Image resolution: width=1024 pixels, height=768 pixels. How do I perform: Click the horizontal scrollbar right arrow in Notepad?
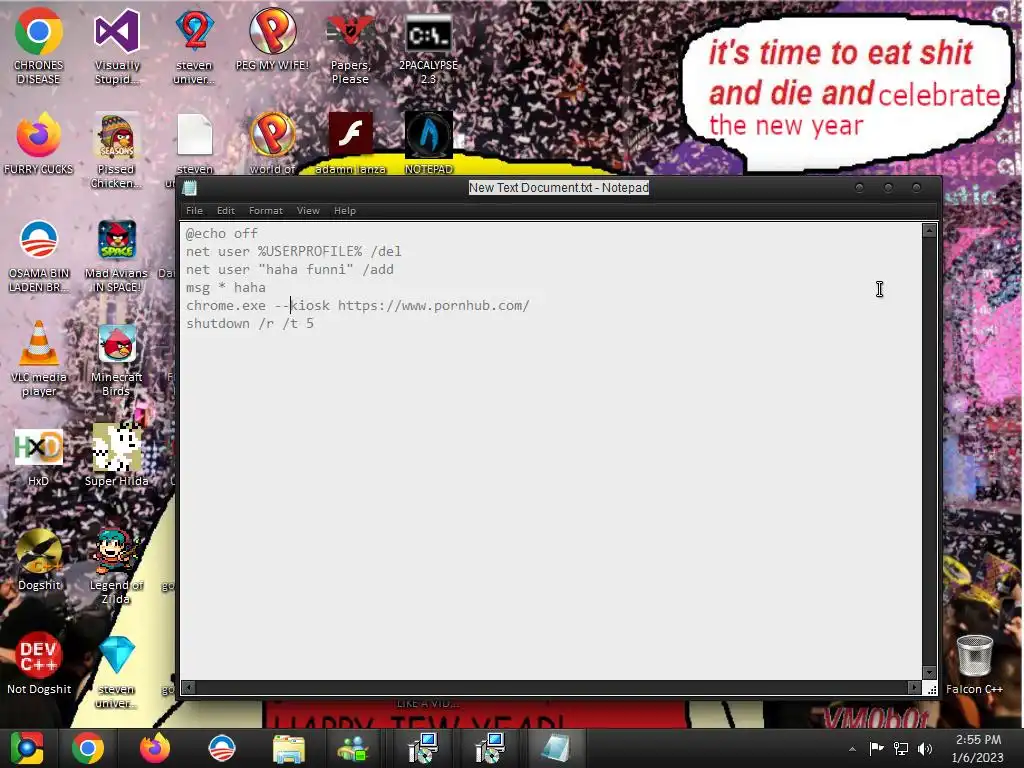click(914, 688)
